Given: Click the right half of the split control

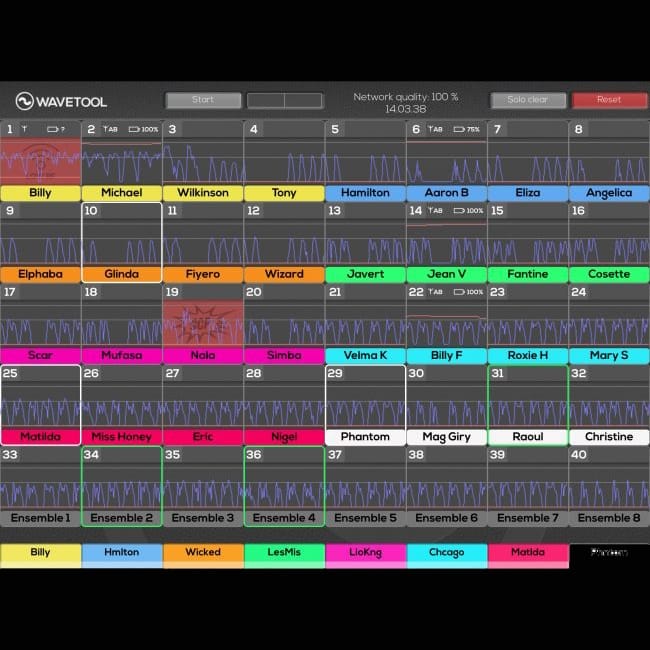Looking at the screenshot, I should coord(303,100).
